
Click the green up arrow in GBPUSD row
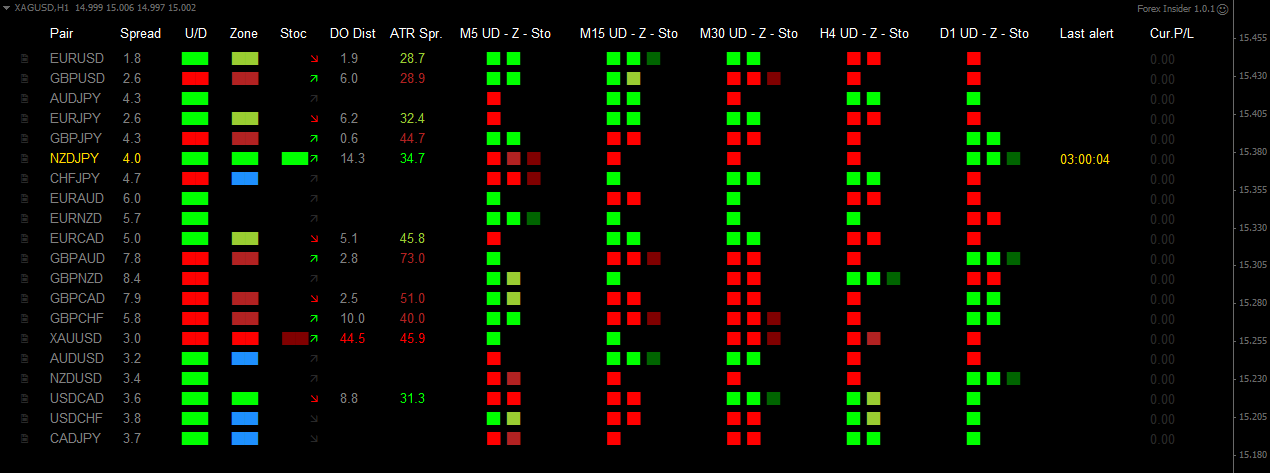314,78
